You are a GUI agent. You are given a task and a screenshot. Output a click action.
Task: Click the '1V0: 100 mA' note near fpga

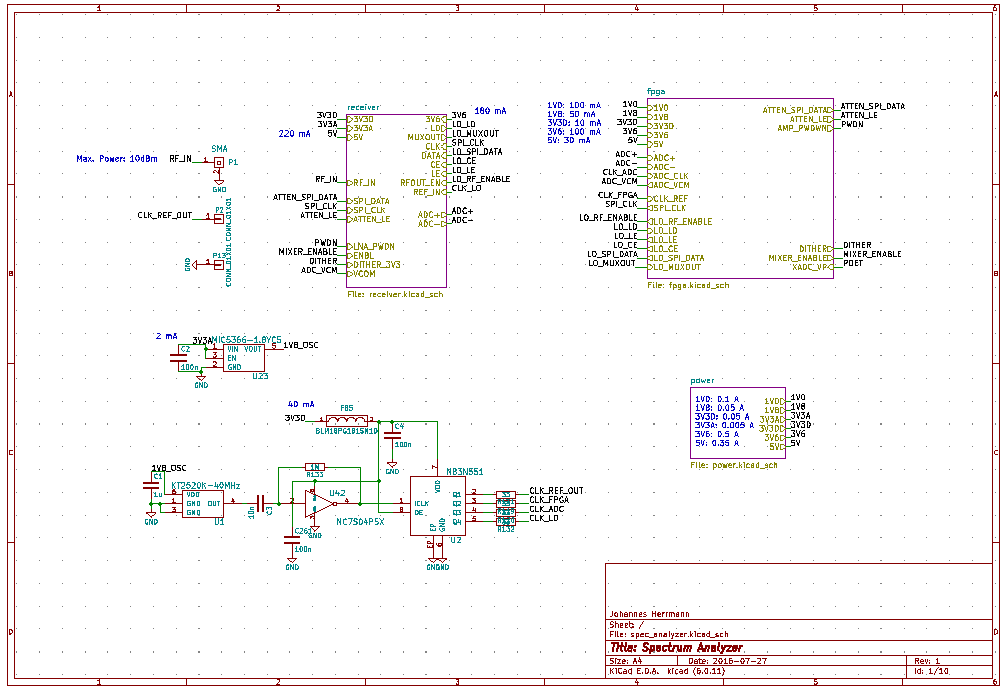(574, 105)
